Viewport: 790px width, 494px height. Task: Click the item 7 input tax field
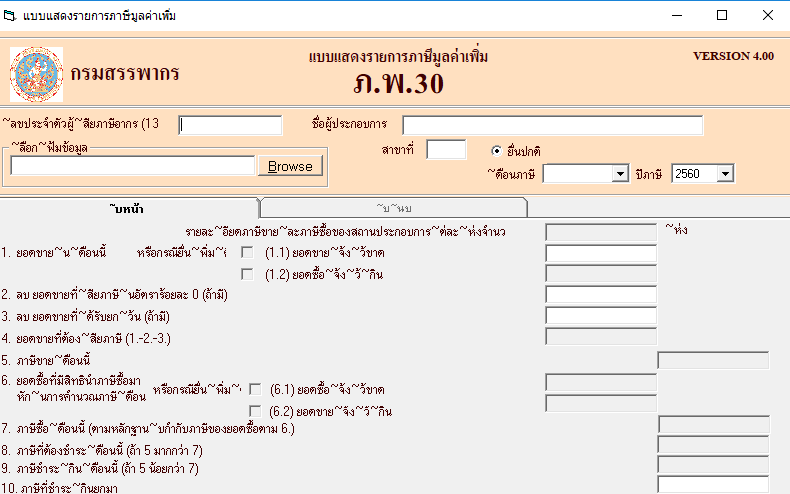713,425
